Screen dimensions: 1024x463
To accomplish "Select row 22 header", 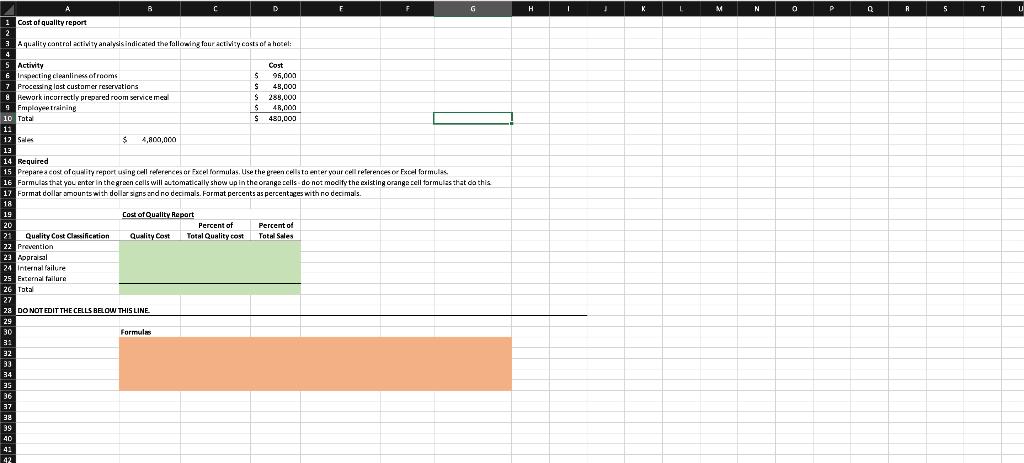I will click(x=7, y=246).
